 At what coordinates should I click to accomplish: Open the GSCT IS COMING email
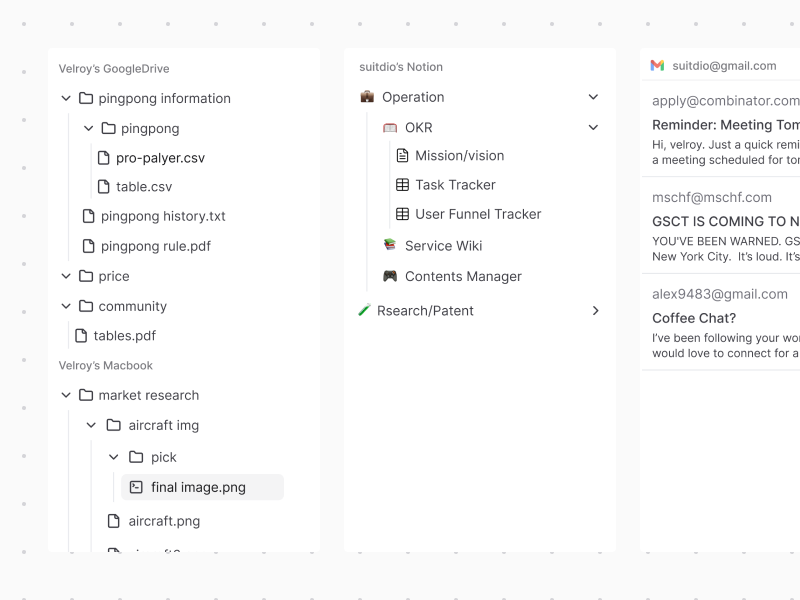[x=720, y=225]
